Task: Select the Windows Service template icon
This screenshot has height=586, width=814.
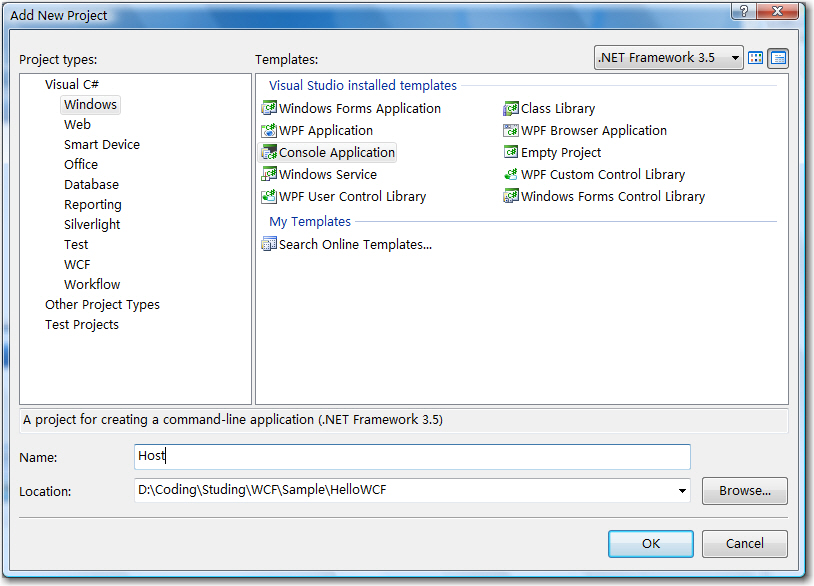Action: click(269, 174)
